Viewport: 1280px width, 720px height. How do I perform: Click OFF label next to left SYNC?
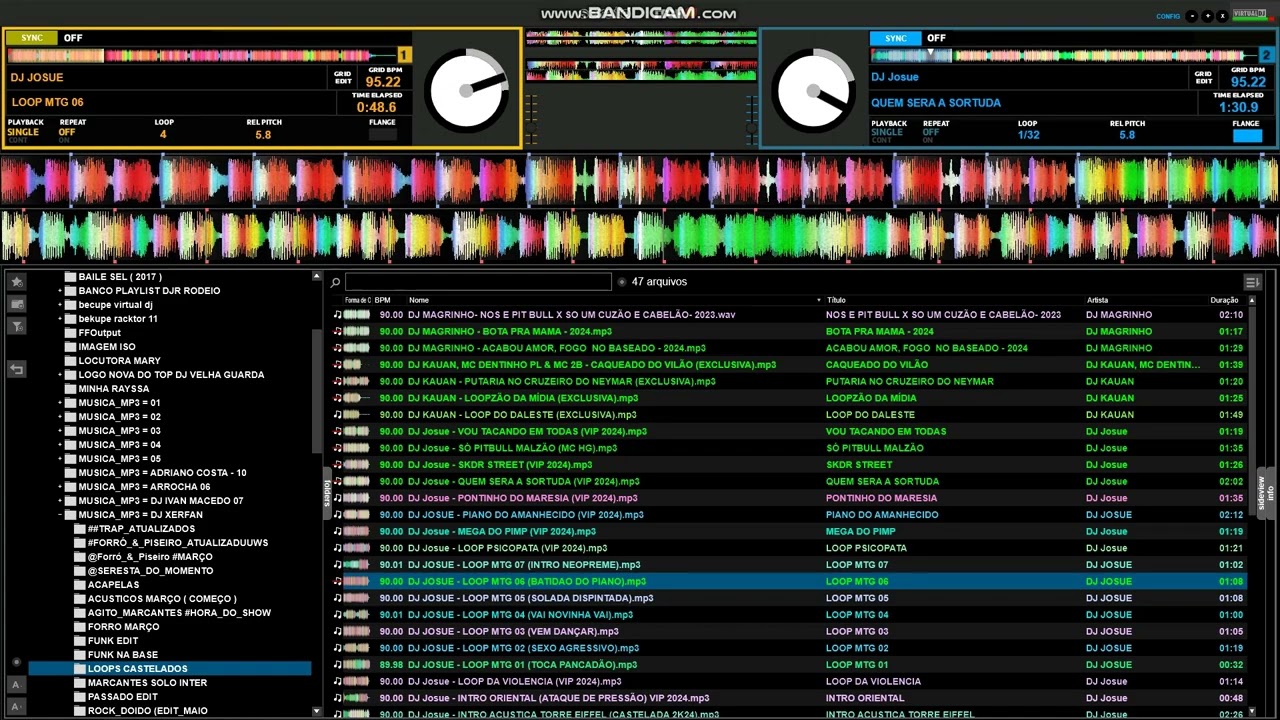pyautogui.click(x=73, y=38)
